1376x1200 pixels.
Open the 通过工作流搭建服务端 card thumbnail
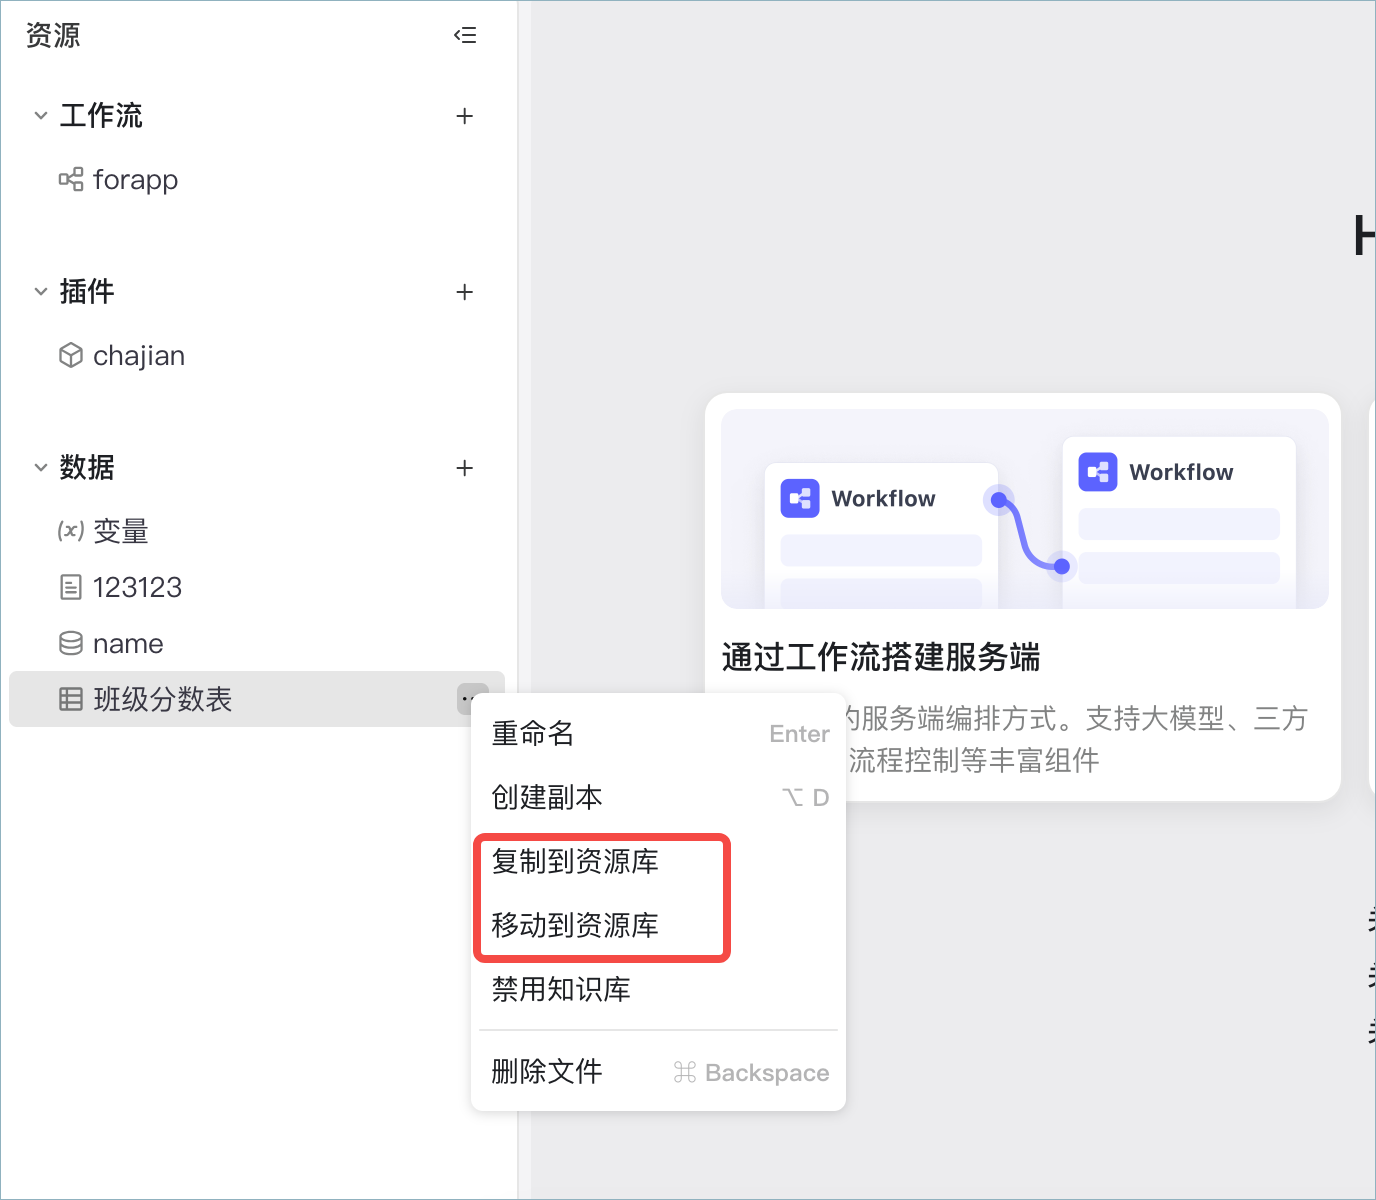[x=1025, y=509]
